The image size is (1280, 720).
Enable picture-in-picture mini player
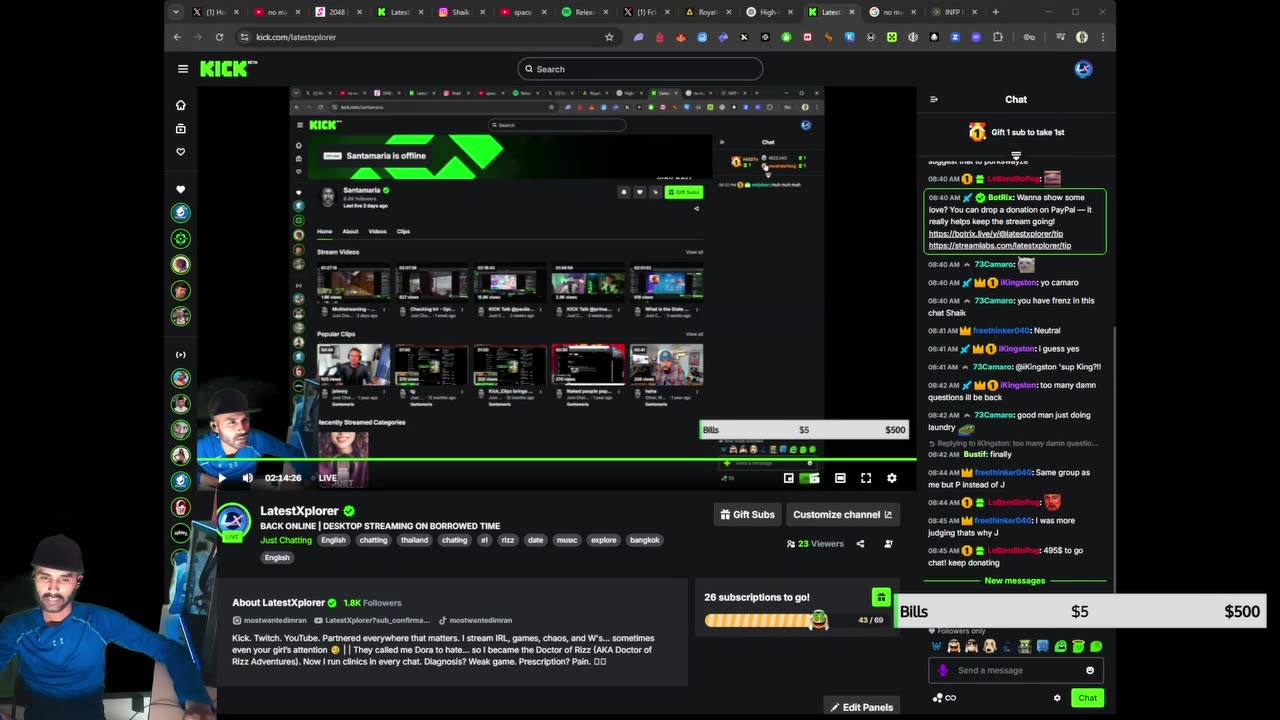pyautogui.click(x=789, y=478)
